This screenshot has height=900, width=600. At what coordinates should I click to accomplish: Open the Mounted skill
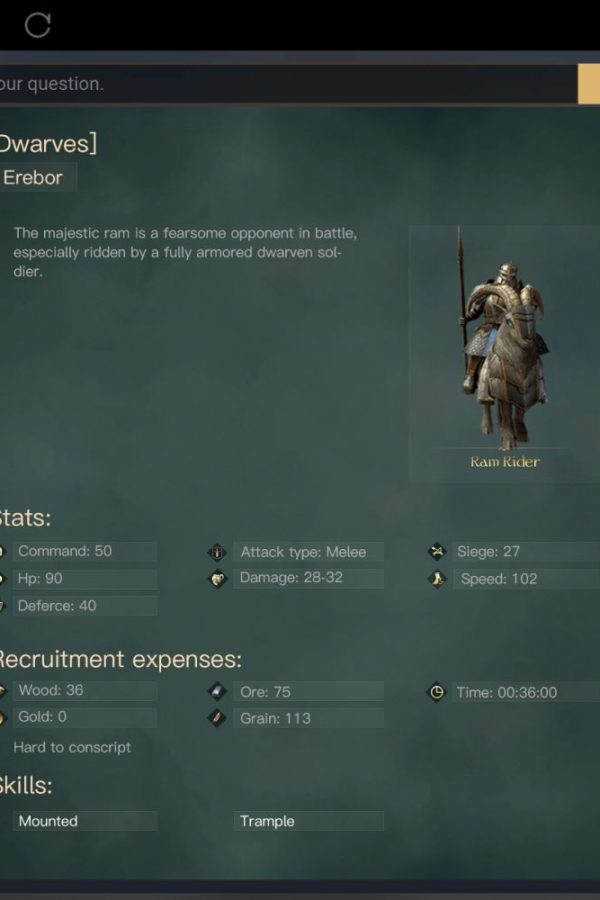(85, 821)
